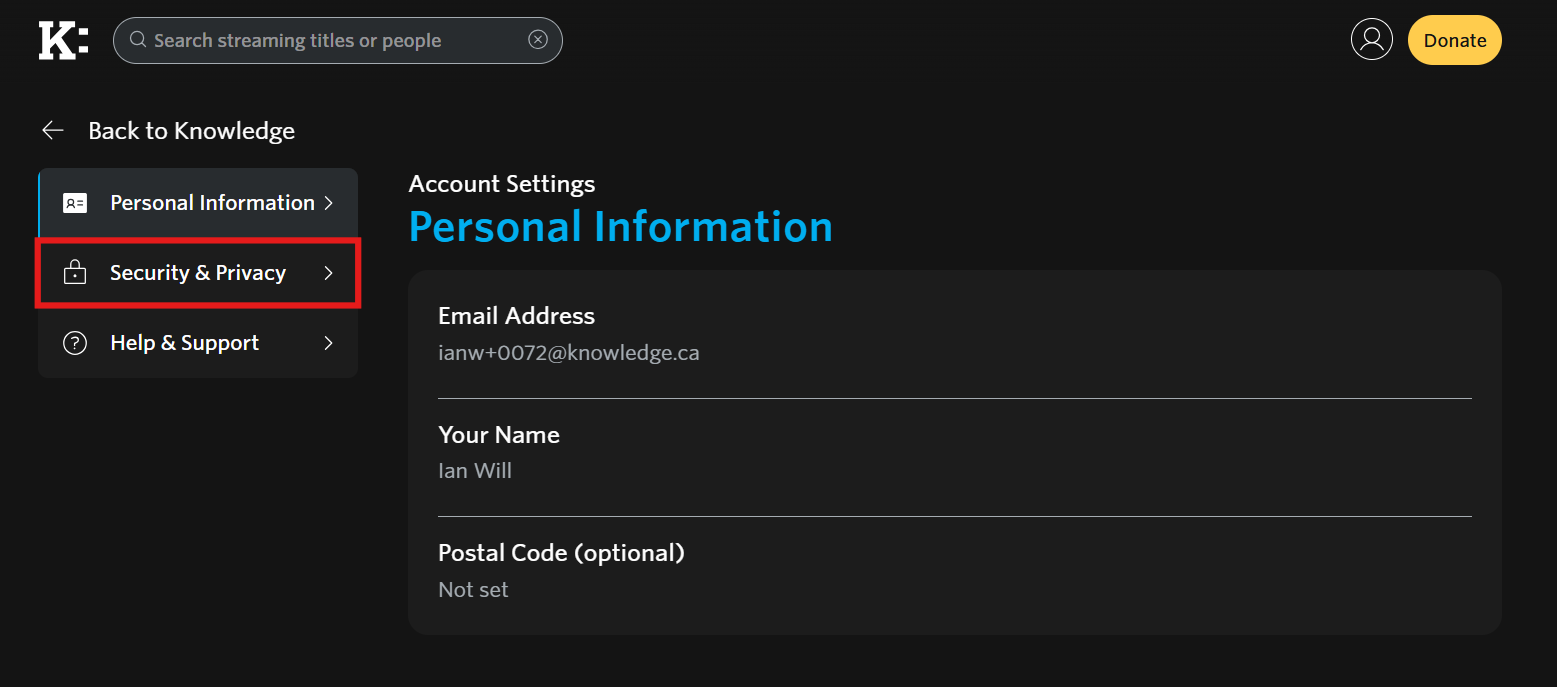Viewport: 1557px width, 687px height.
Task: Select the Your Name row
Action: tap(954, 452)
